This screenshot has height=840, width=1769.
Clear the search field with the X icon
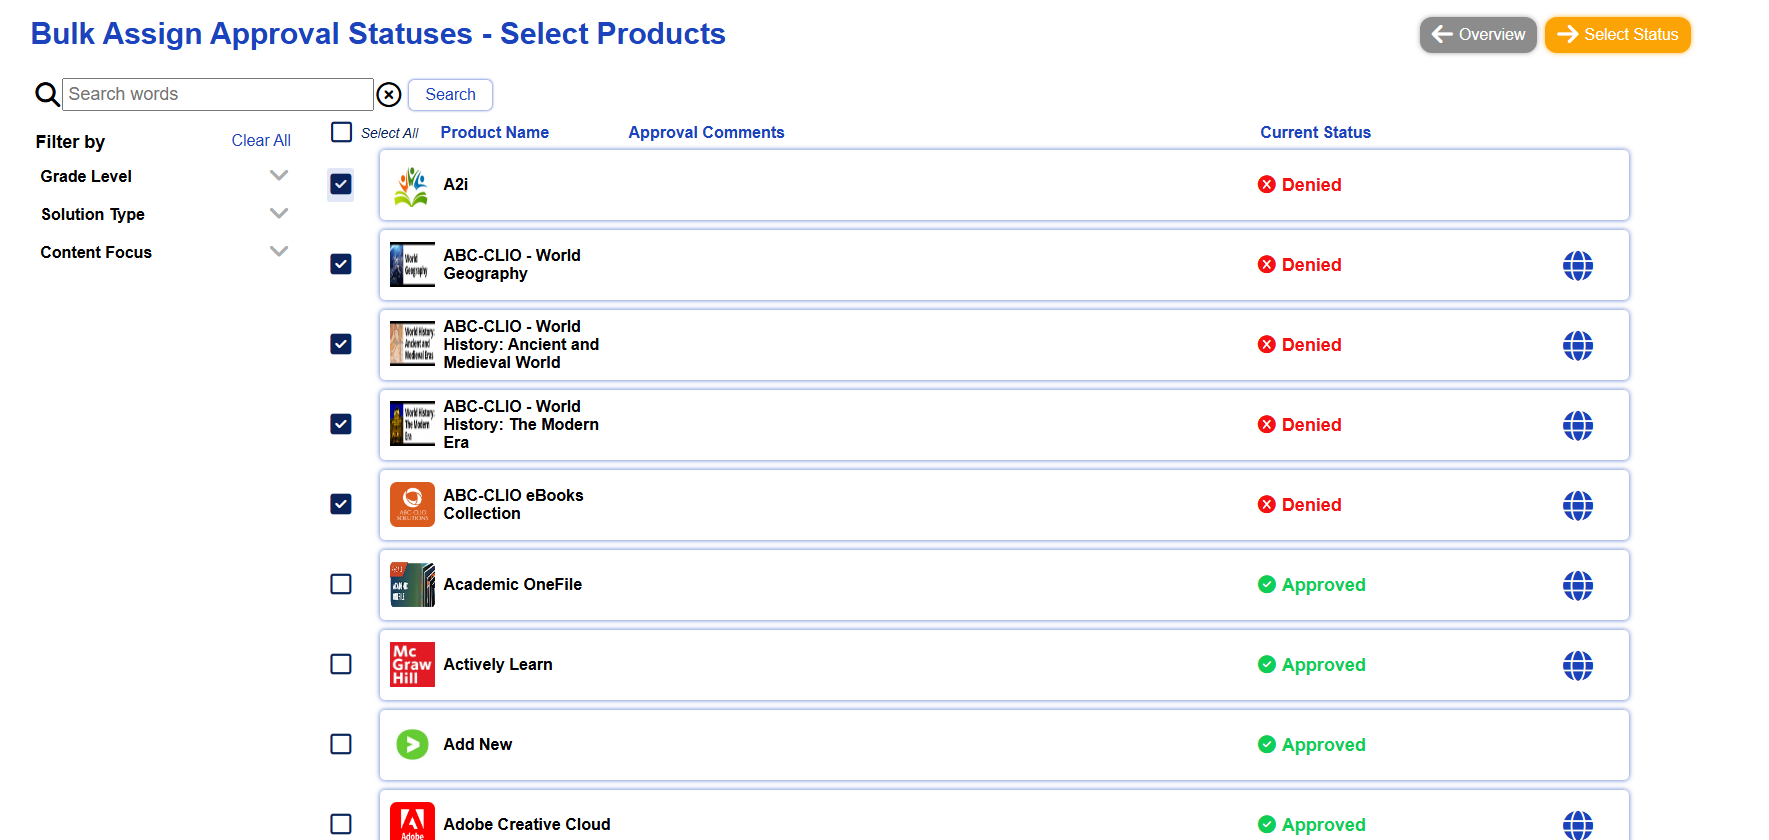coord(389,95)
